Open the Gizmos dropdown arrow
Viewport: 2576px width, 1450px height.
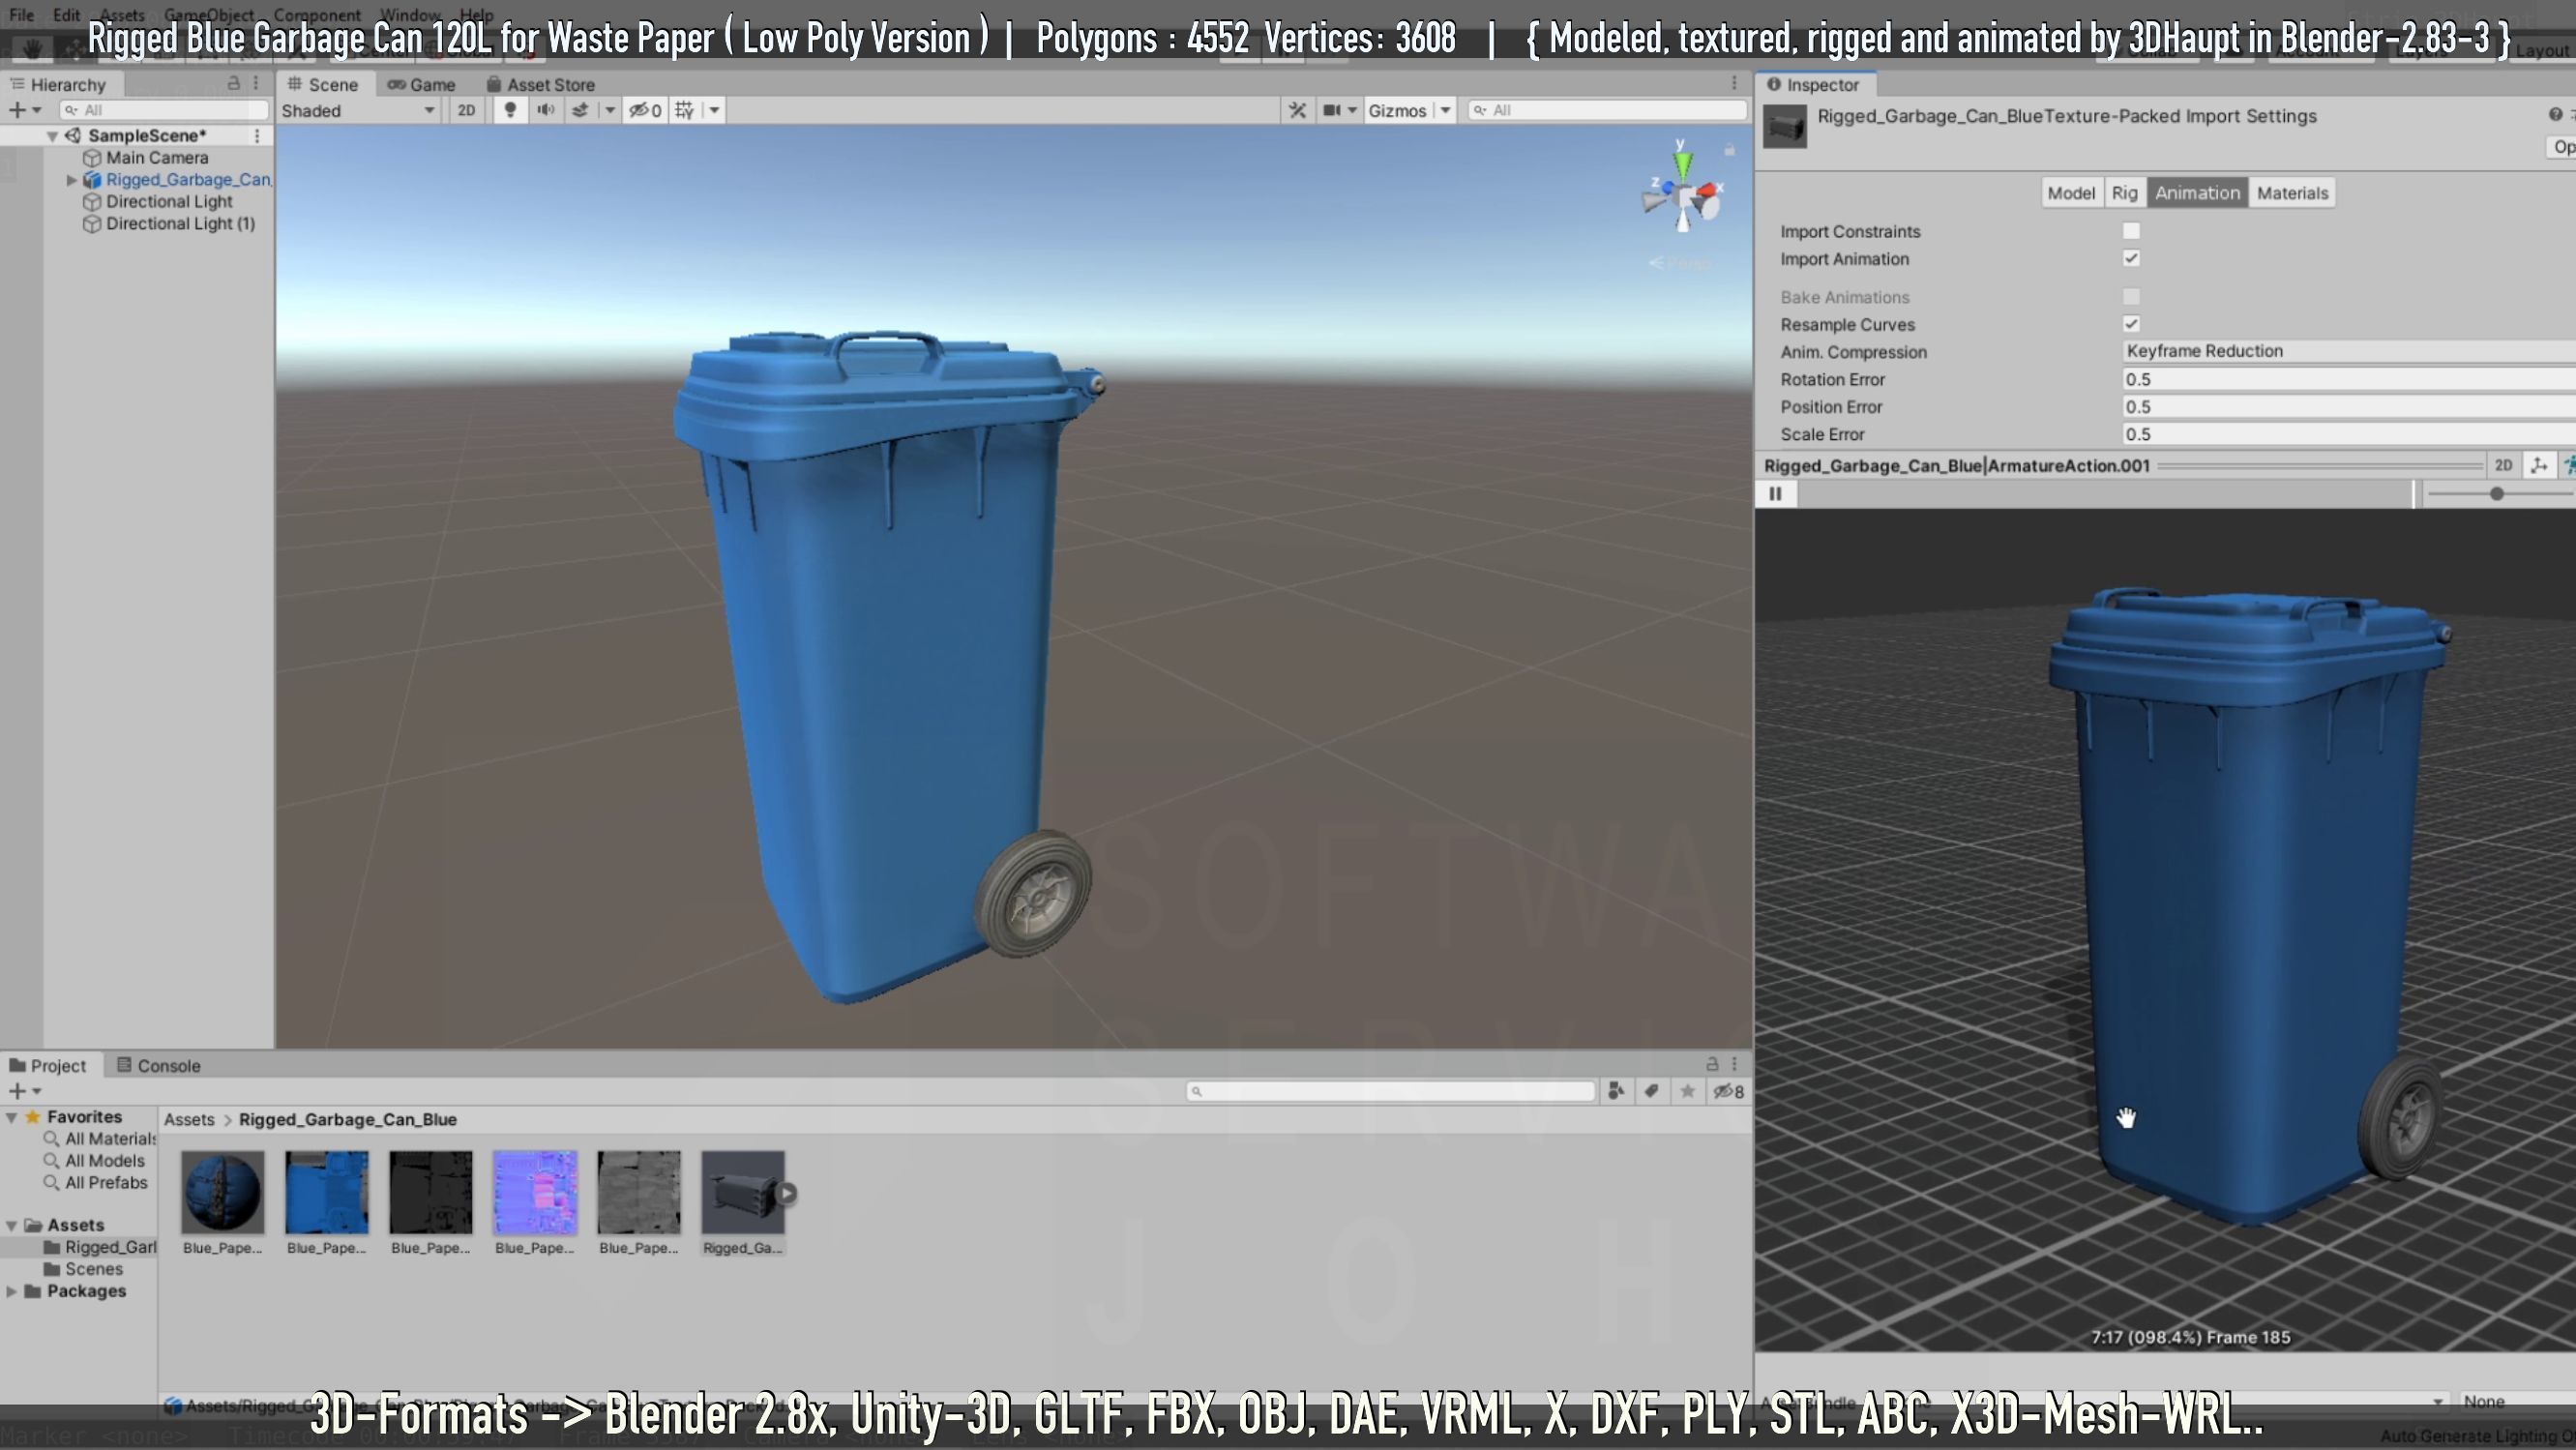pos(1445,110)
